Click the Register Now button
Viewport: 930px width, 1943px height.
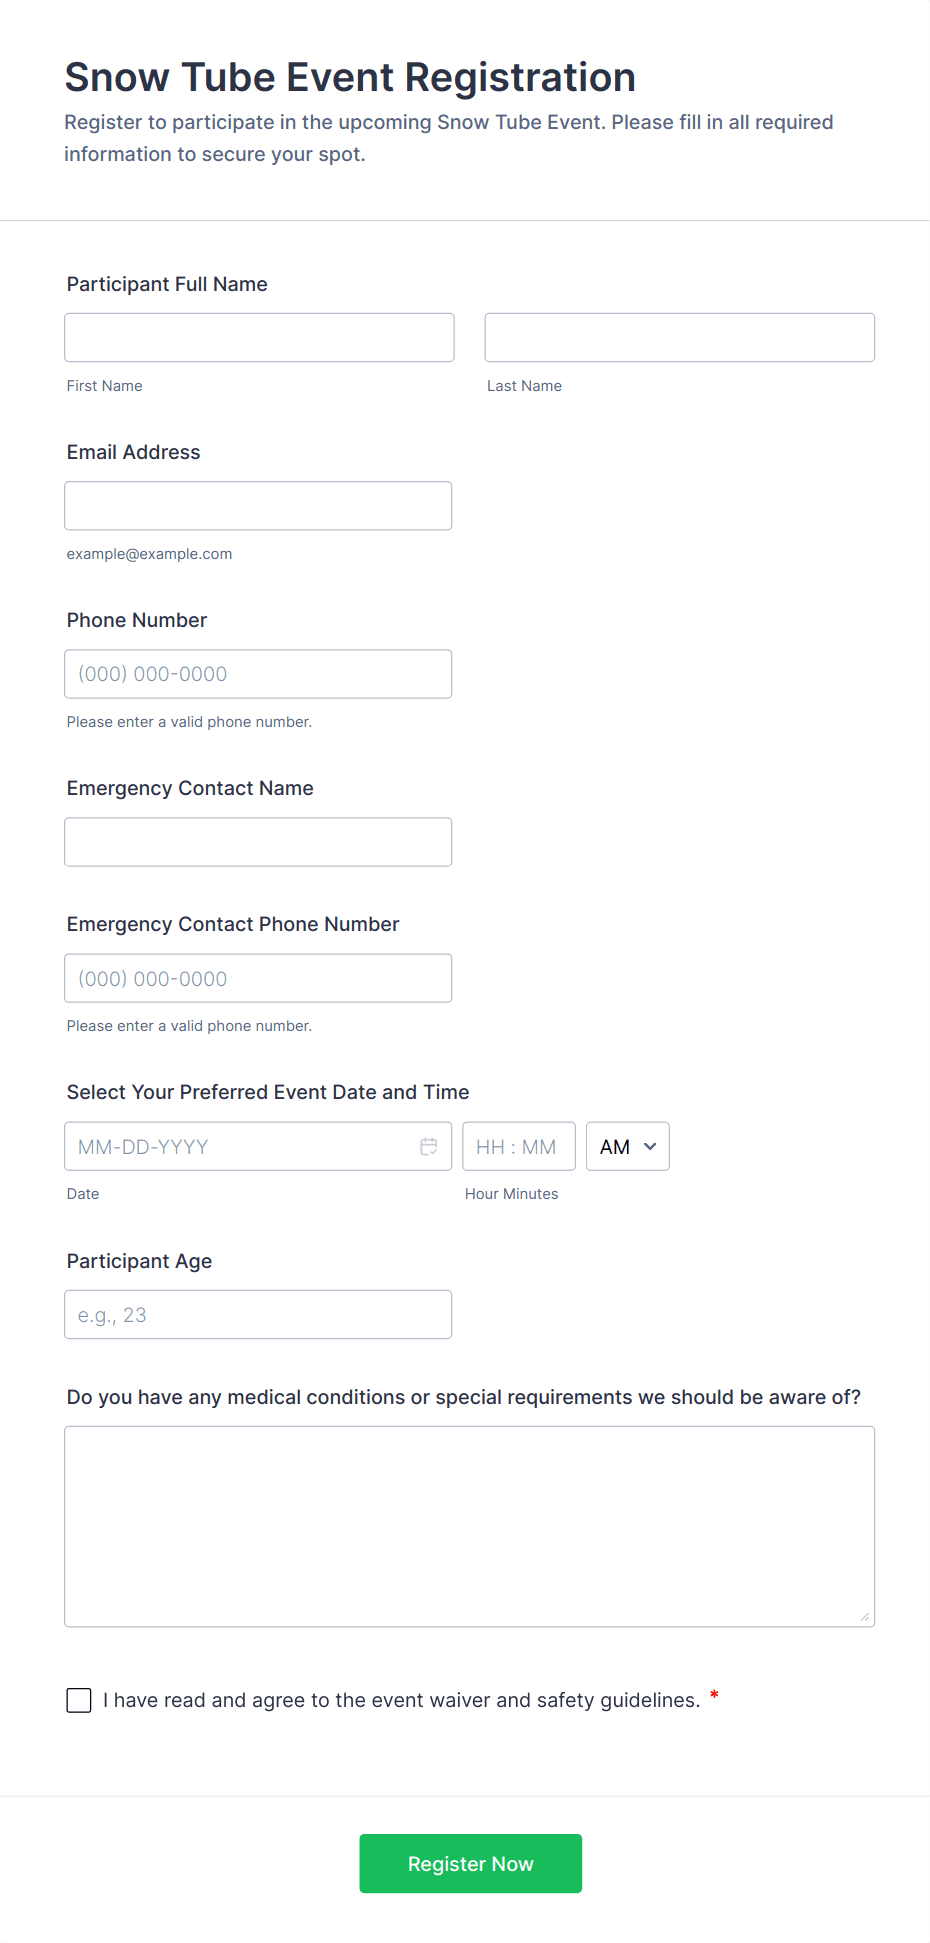pyautogui.click(x=470, y=1863)
